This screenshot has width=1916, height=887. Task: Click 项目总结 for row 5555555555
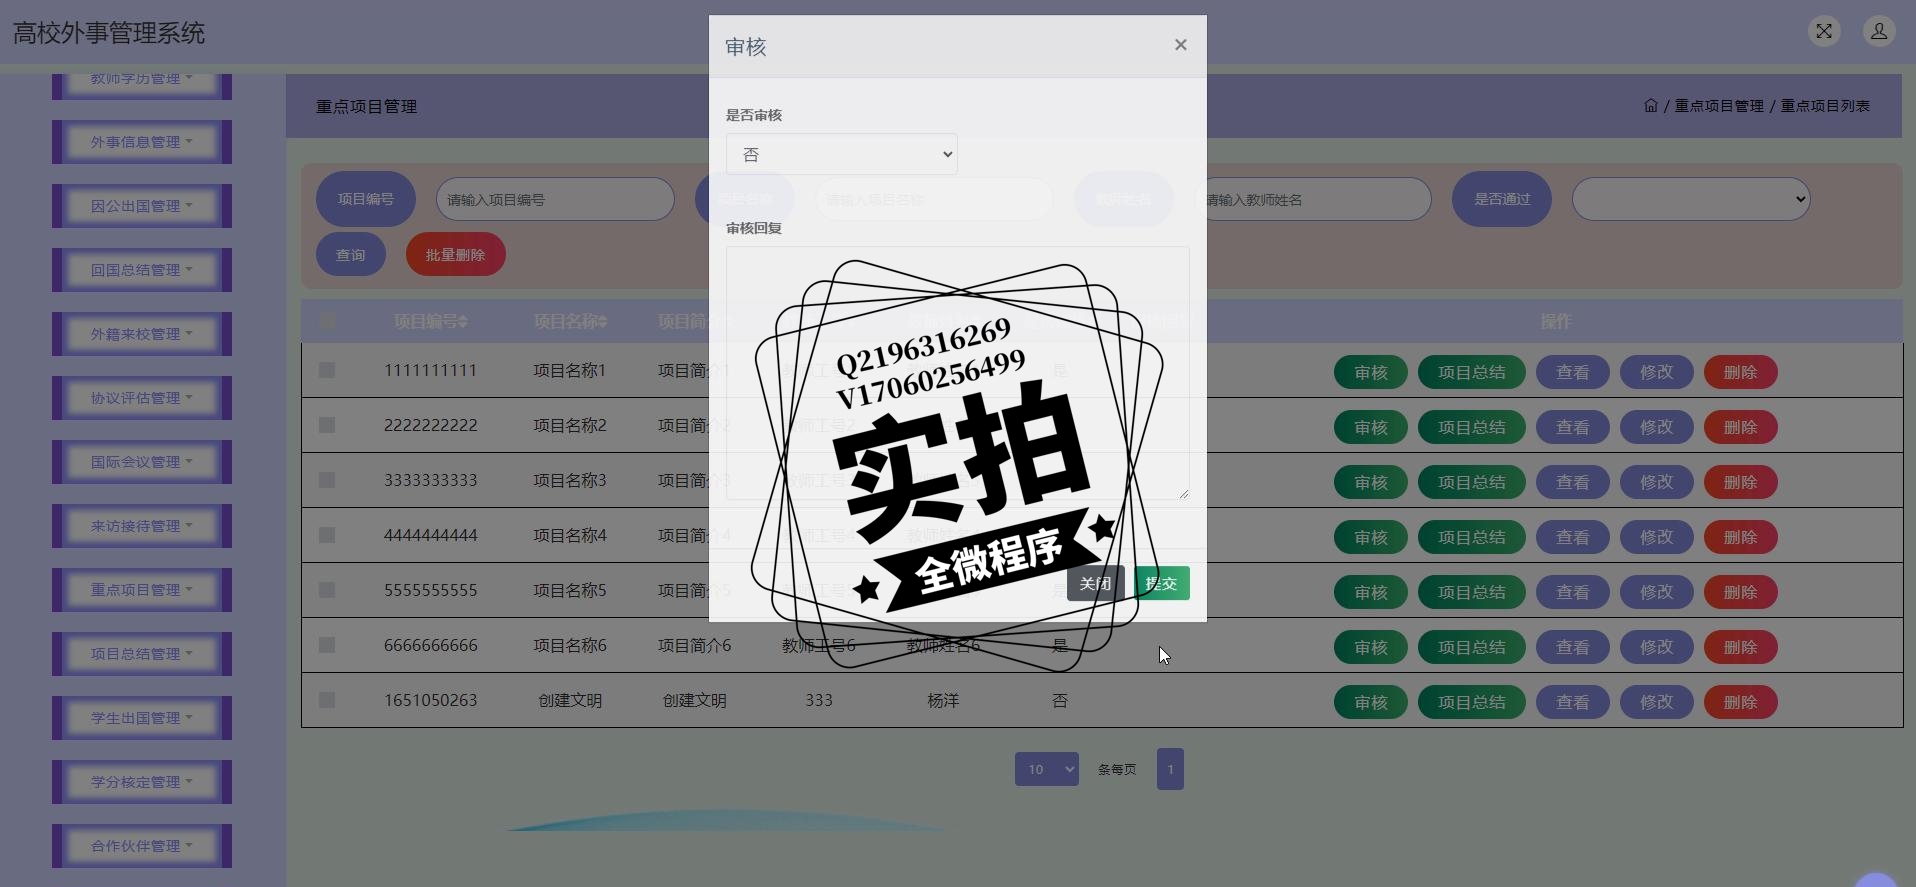pyautogui.click(x=1472, y=592)
